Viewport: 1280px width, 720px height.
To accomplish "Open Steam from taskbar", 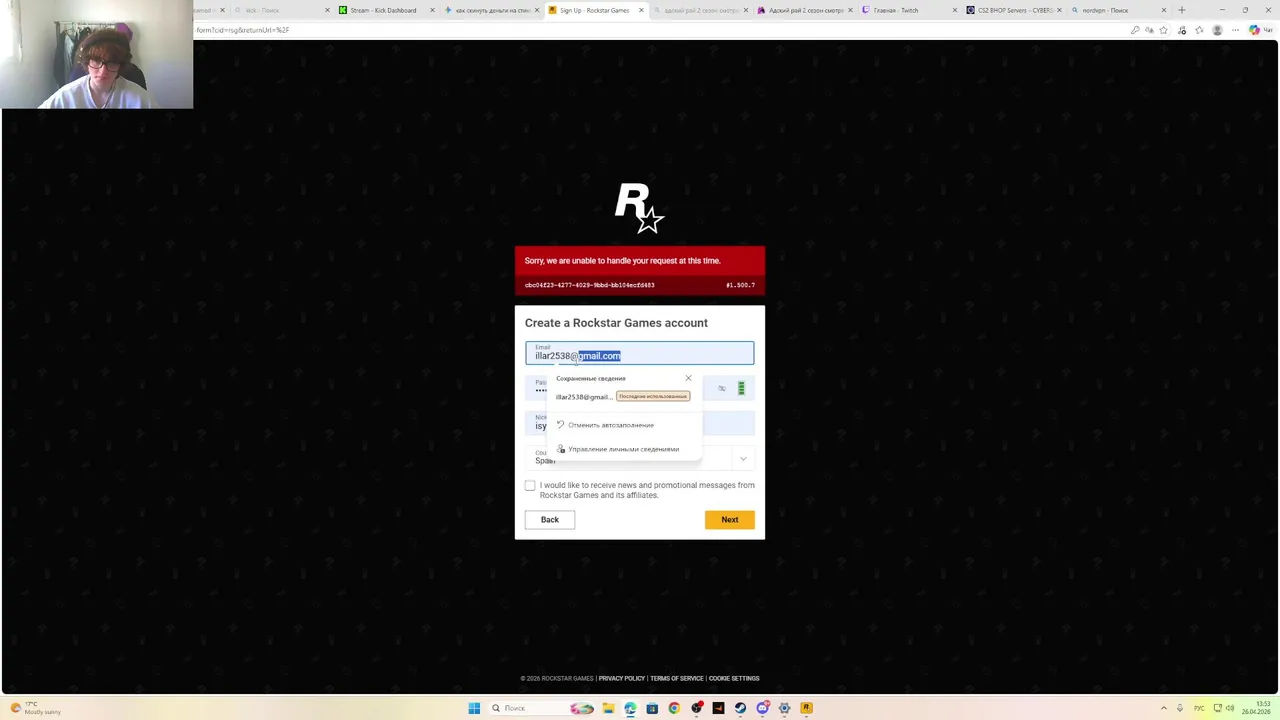I will [740, 708].
